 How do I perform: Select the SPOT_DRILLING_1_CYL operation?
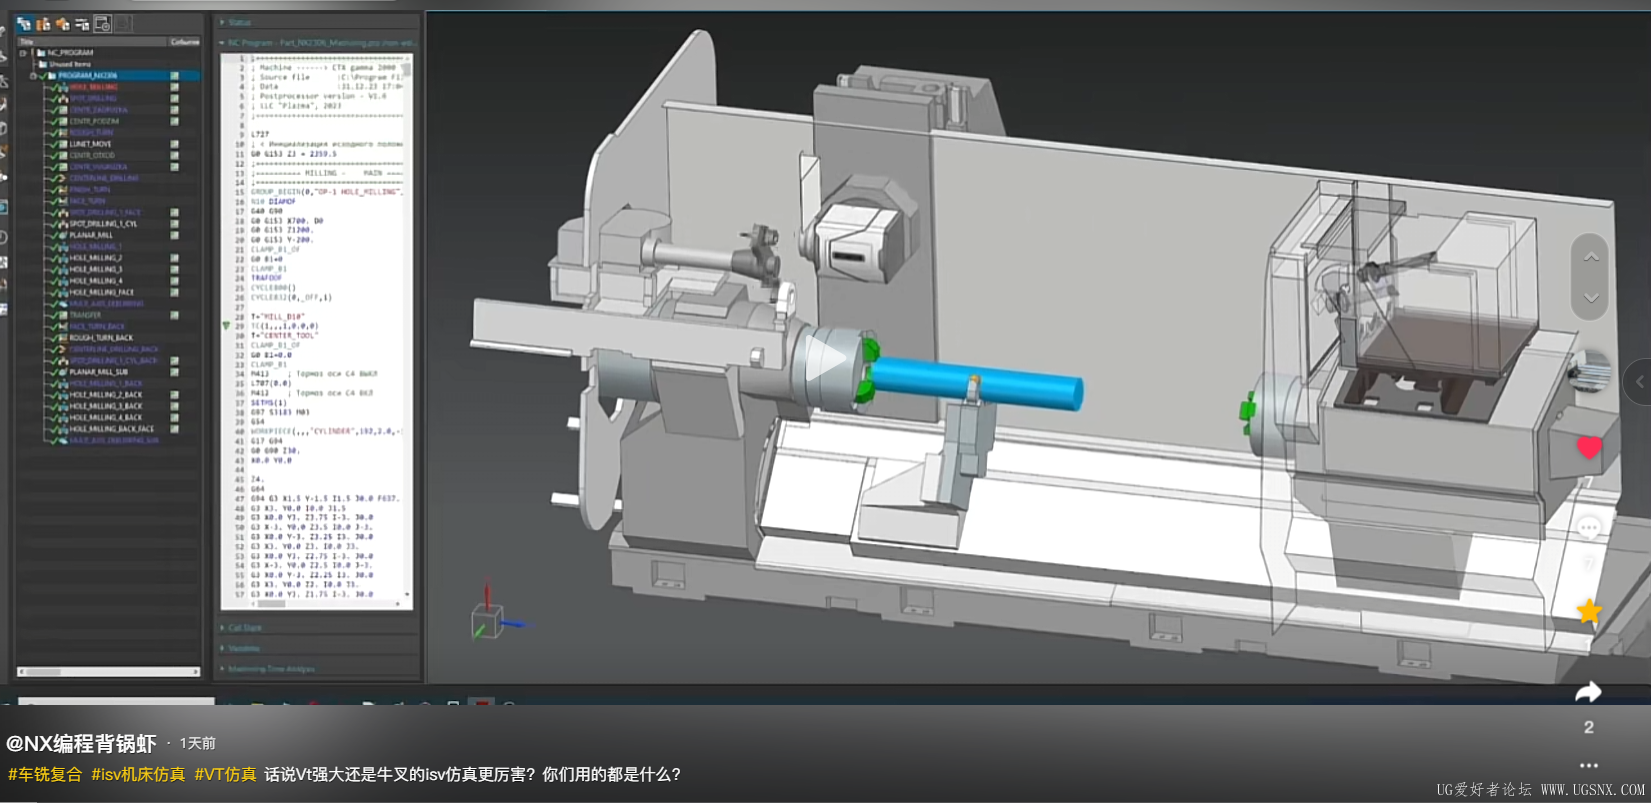103,224
